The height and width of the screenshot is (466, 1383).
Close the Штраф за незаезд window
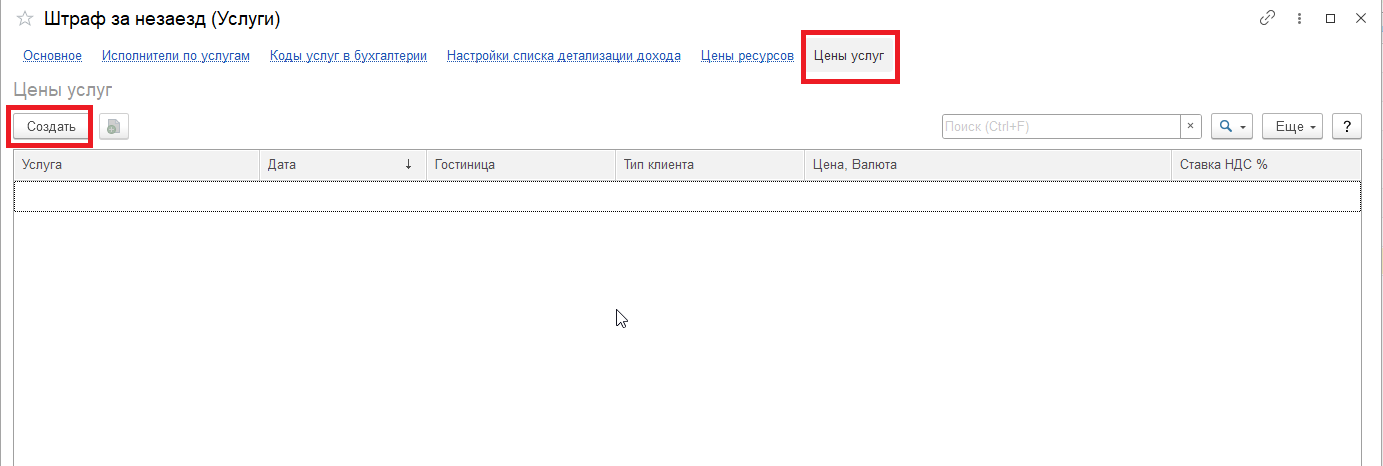[1361, 19]
